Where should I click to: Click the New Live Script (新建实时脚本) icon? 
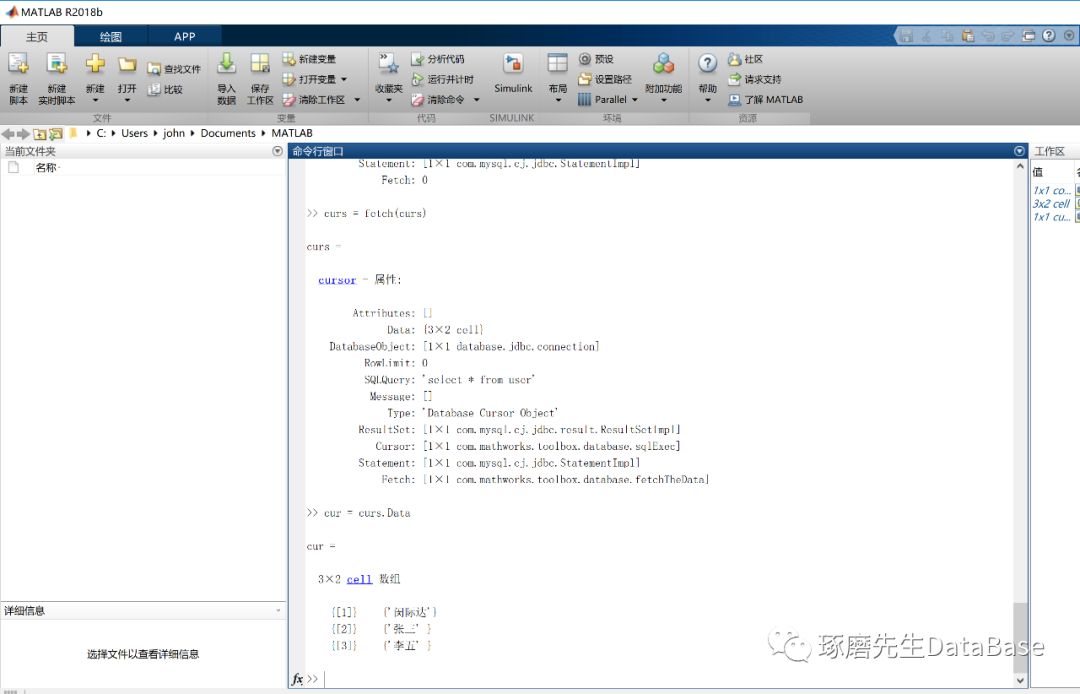tap(56, 64)
